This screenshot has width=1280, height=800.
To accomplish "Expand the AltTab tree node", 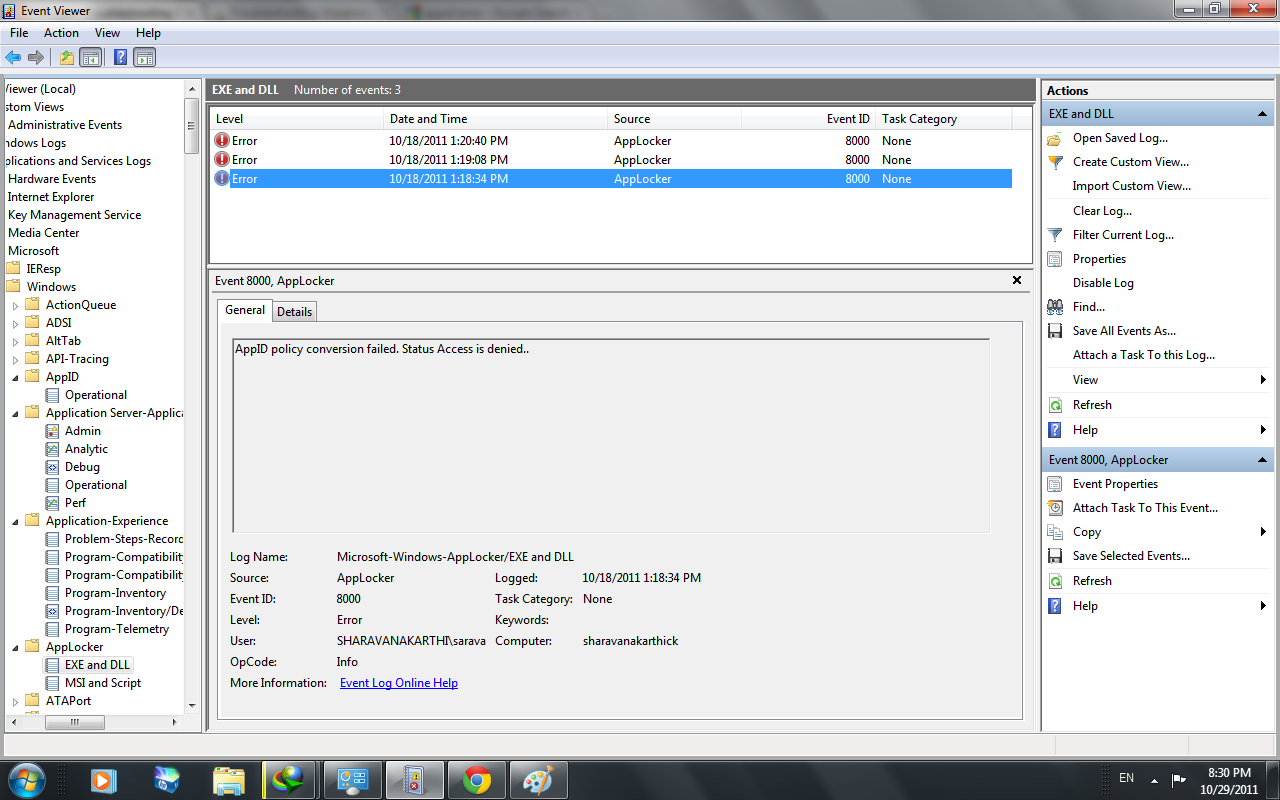I will 16,341.
